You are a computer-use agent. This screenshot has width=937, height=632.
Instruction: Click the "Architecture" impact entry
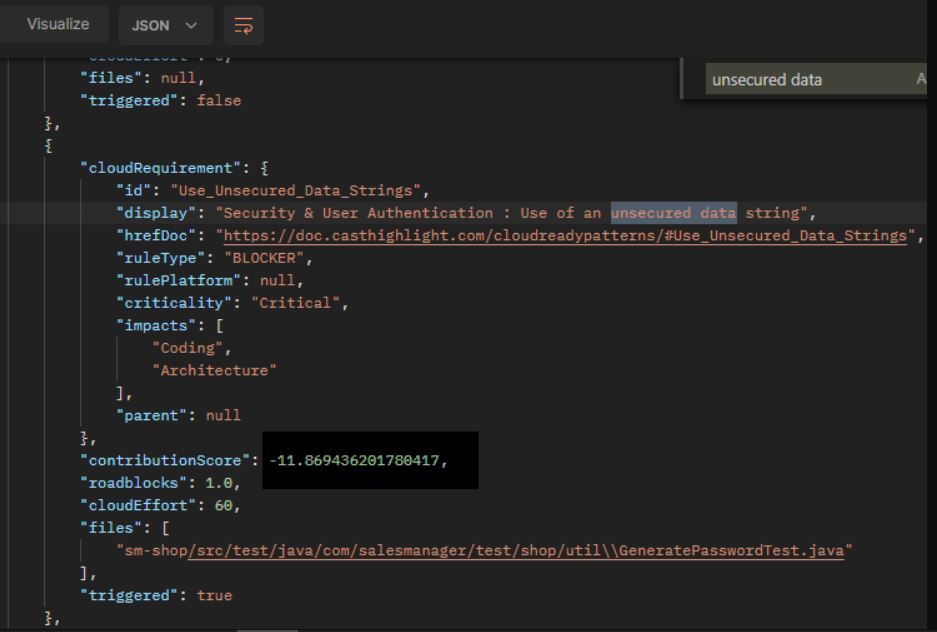215,370
